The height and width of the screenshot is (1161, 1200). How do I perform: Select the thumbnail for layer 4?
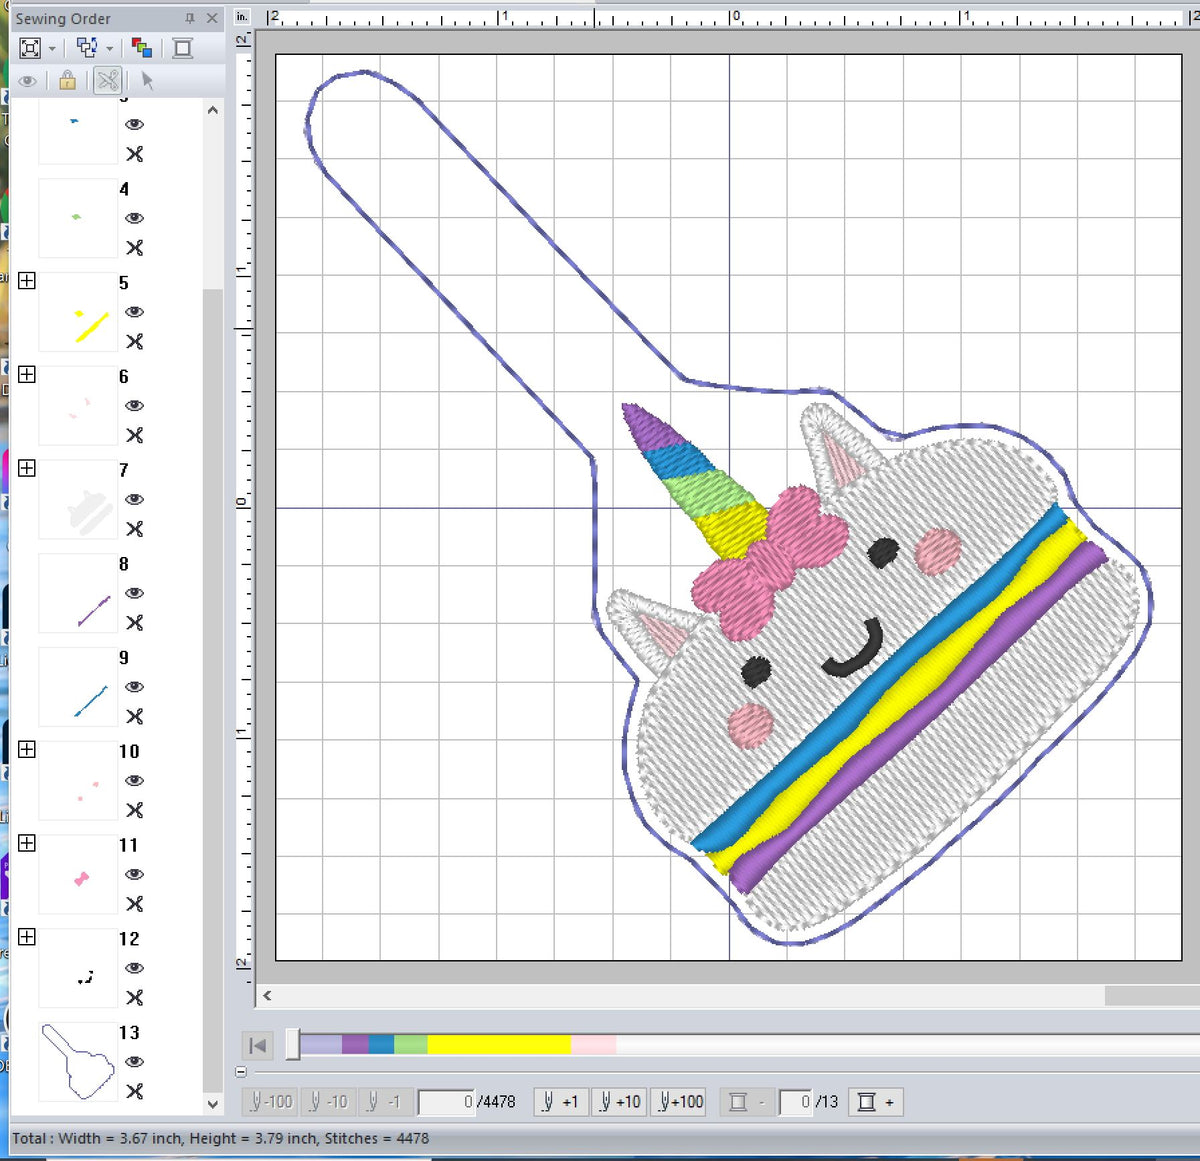(x=77, y=218)
